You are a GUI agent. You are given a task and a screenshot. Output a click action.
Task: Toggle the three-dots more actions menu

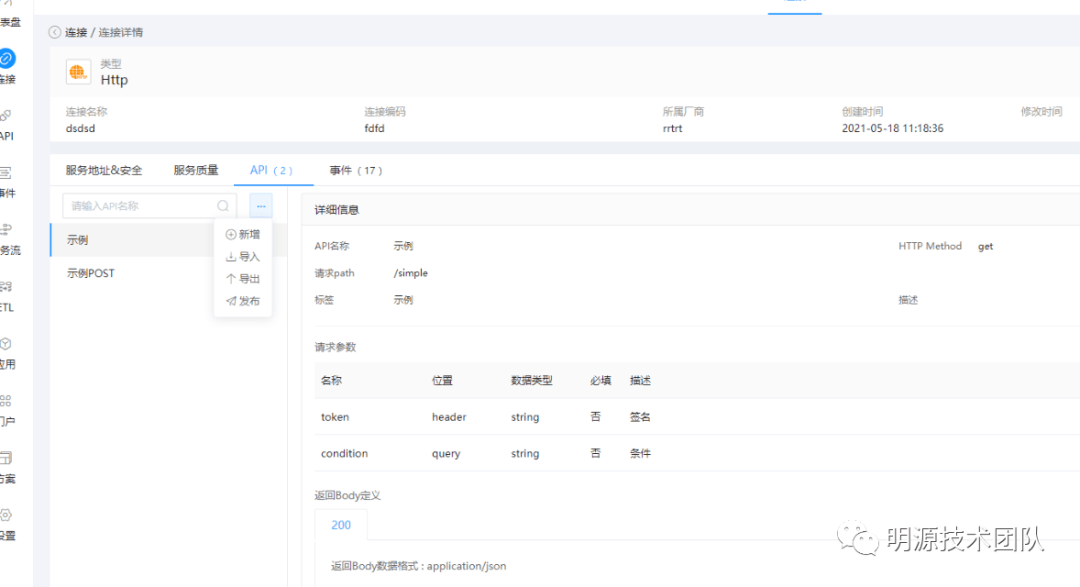coord(261,206)
